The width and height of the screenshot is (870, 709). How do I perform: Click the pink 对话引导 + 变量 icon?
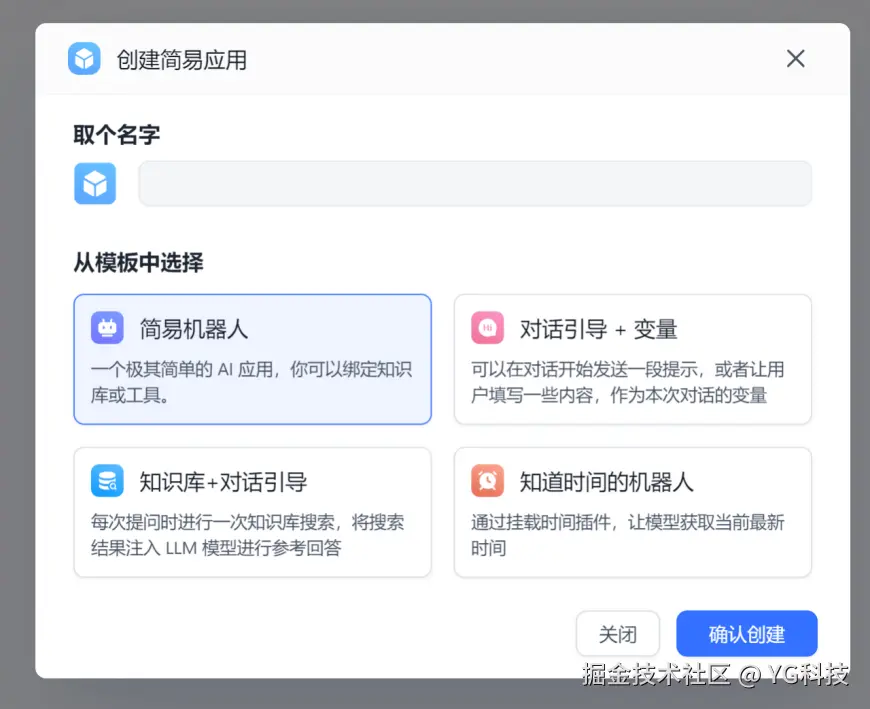click(x=487, y=328)
